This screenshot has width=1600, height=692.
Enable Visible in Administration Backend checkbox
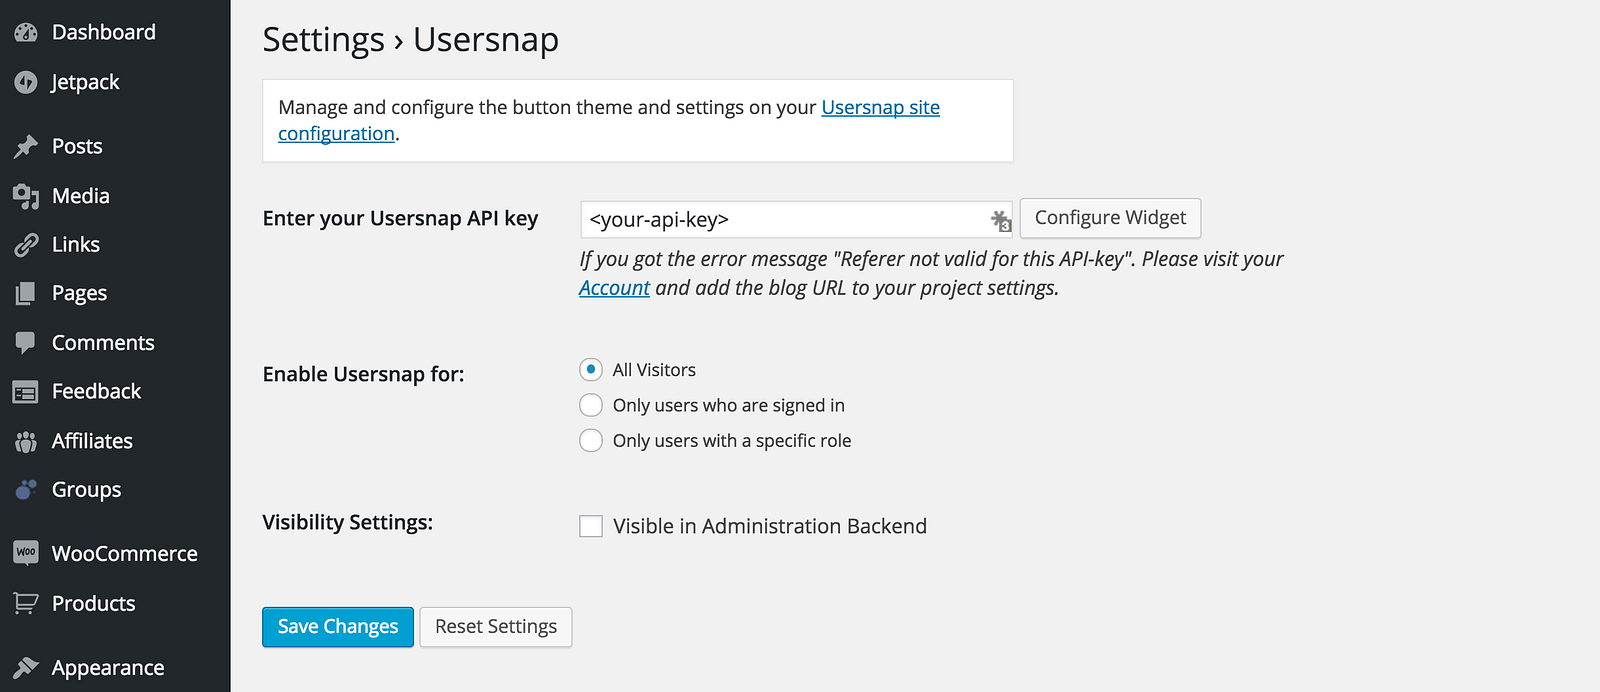point(591,526)
